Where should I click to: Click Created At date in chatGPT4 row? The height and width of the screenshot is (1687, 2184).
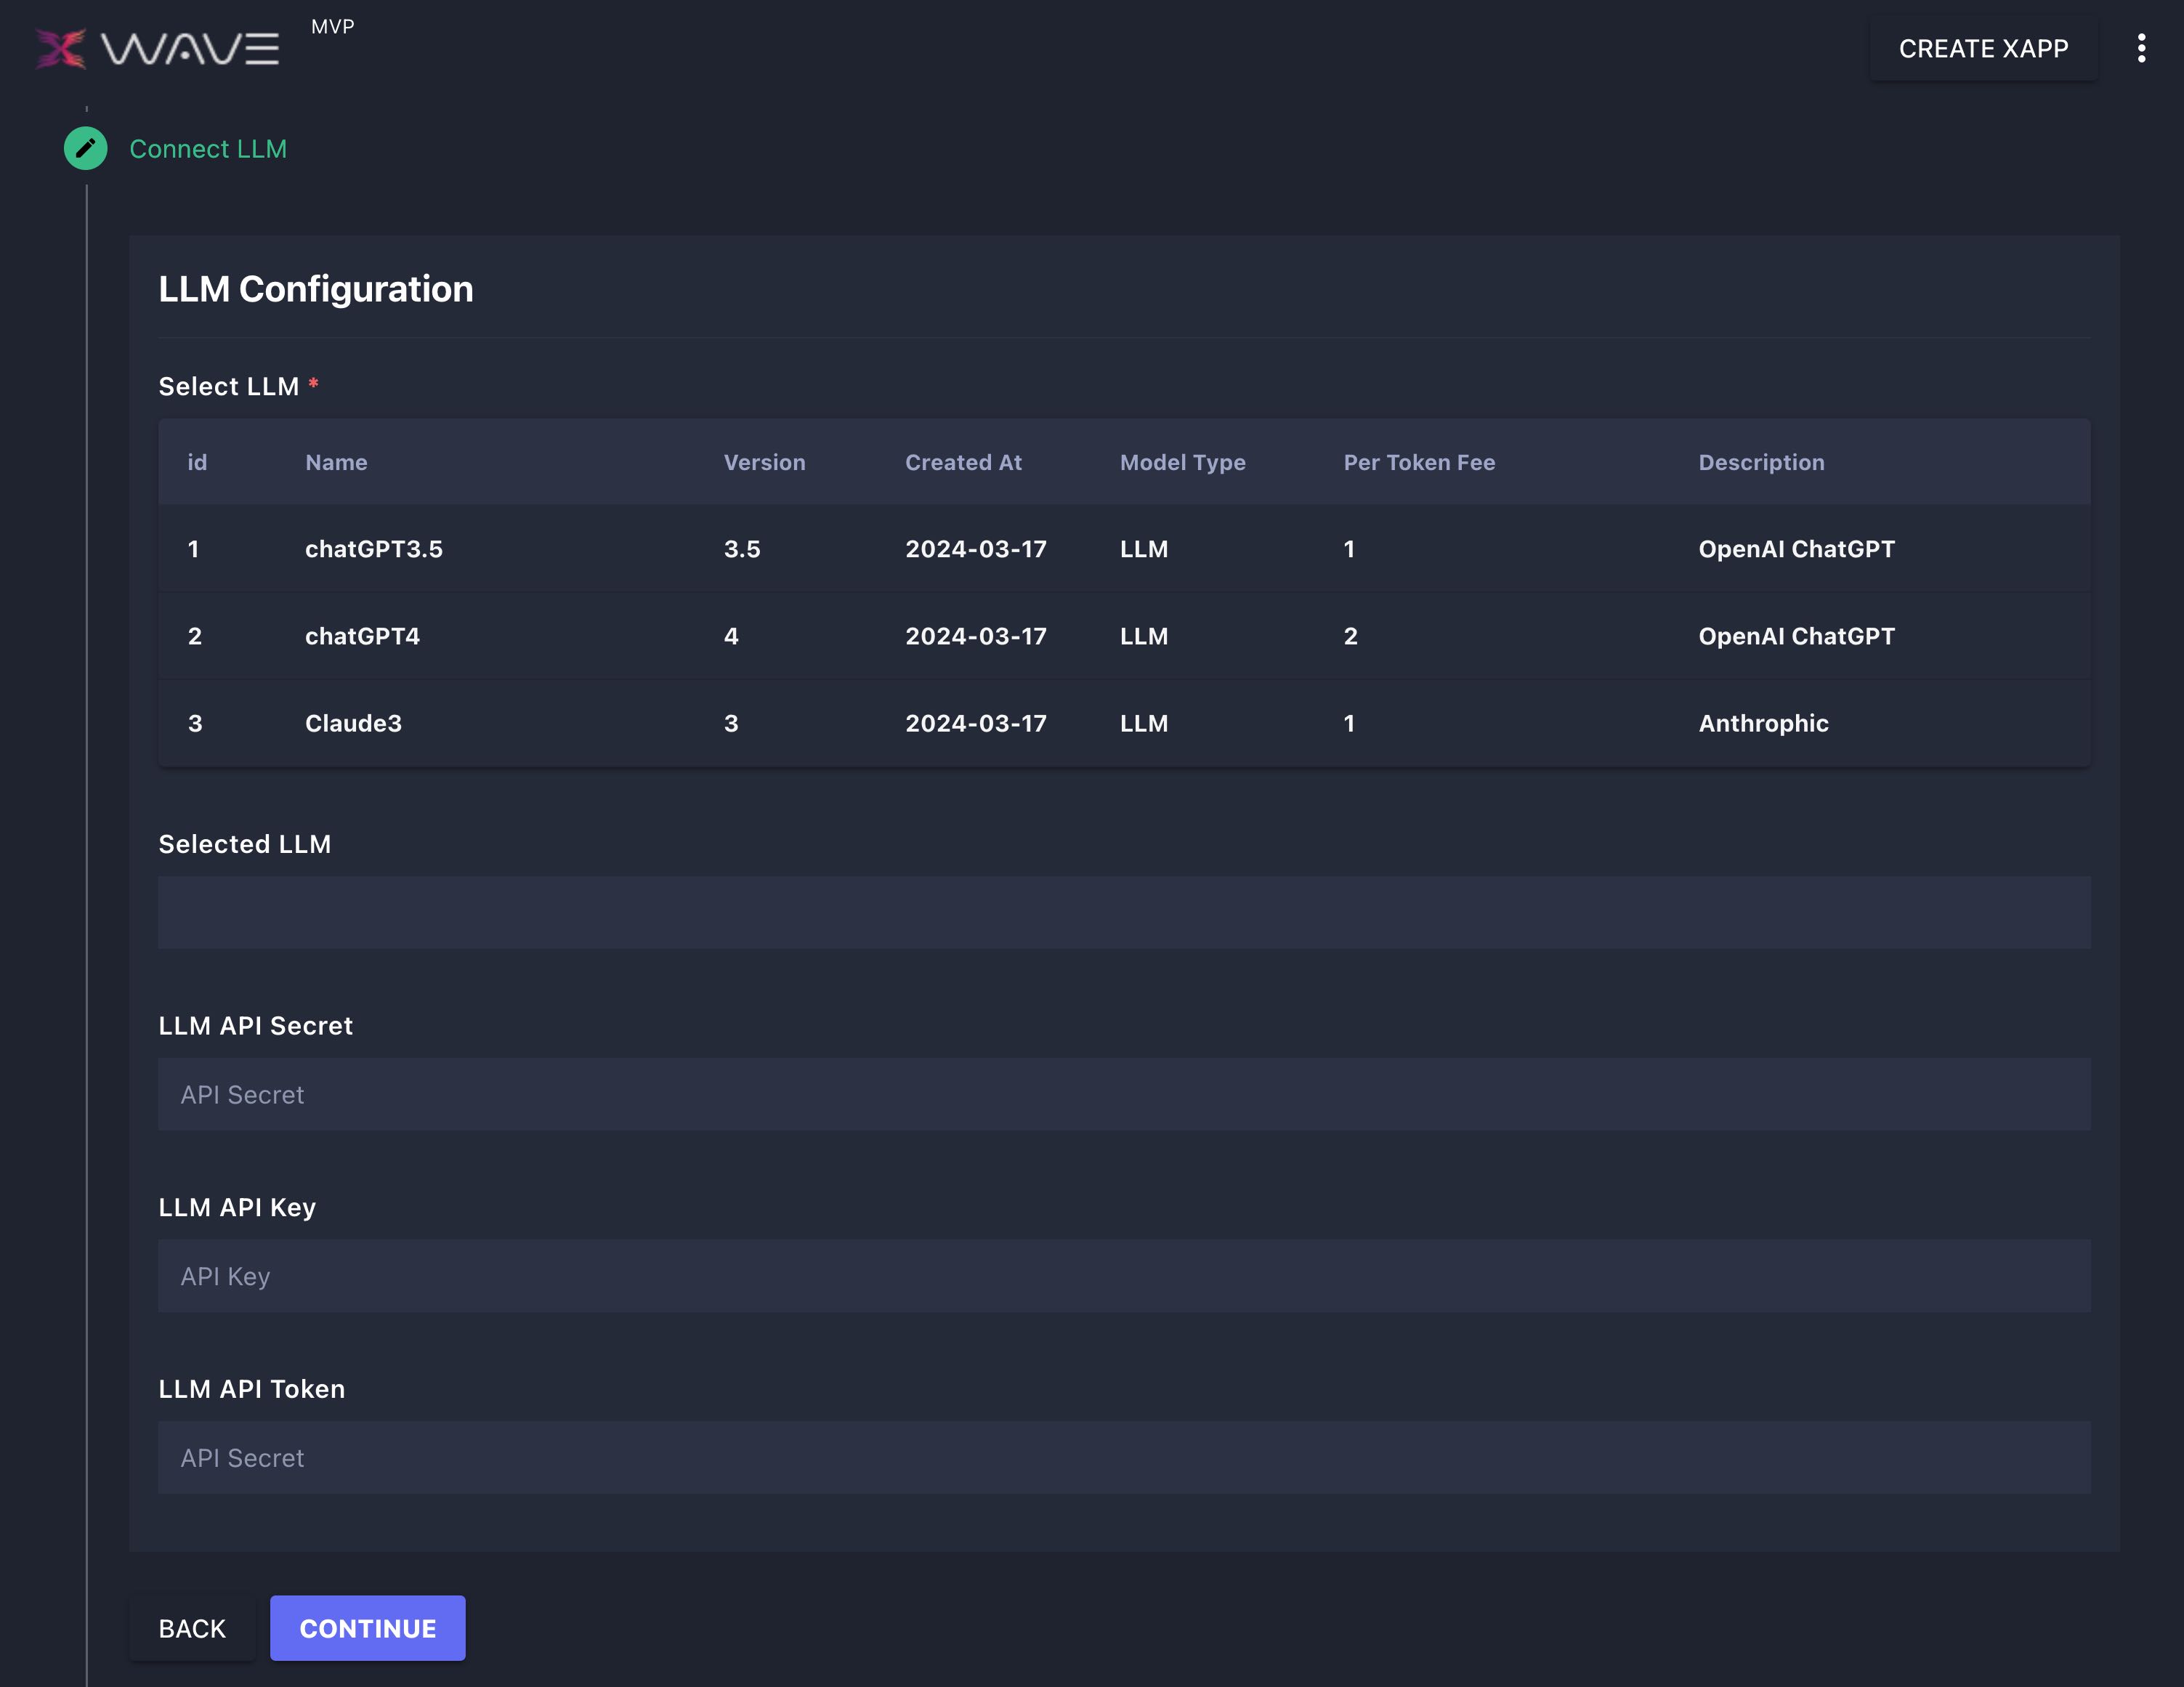tap(975, 636)
